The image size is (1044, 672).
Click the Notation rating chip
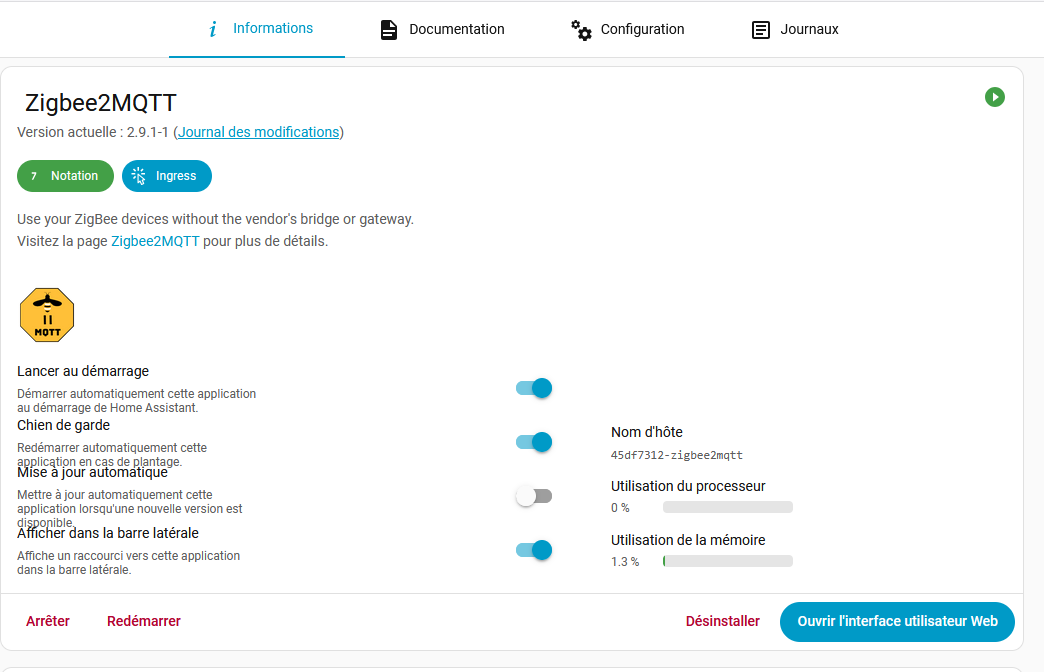(x=65, y=176)
